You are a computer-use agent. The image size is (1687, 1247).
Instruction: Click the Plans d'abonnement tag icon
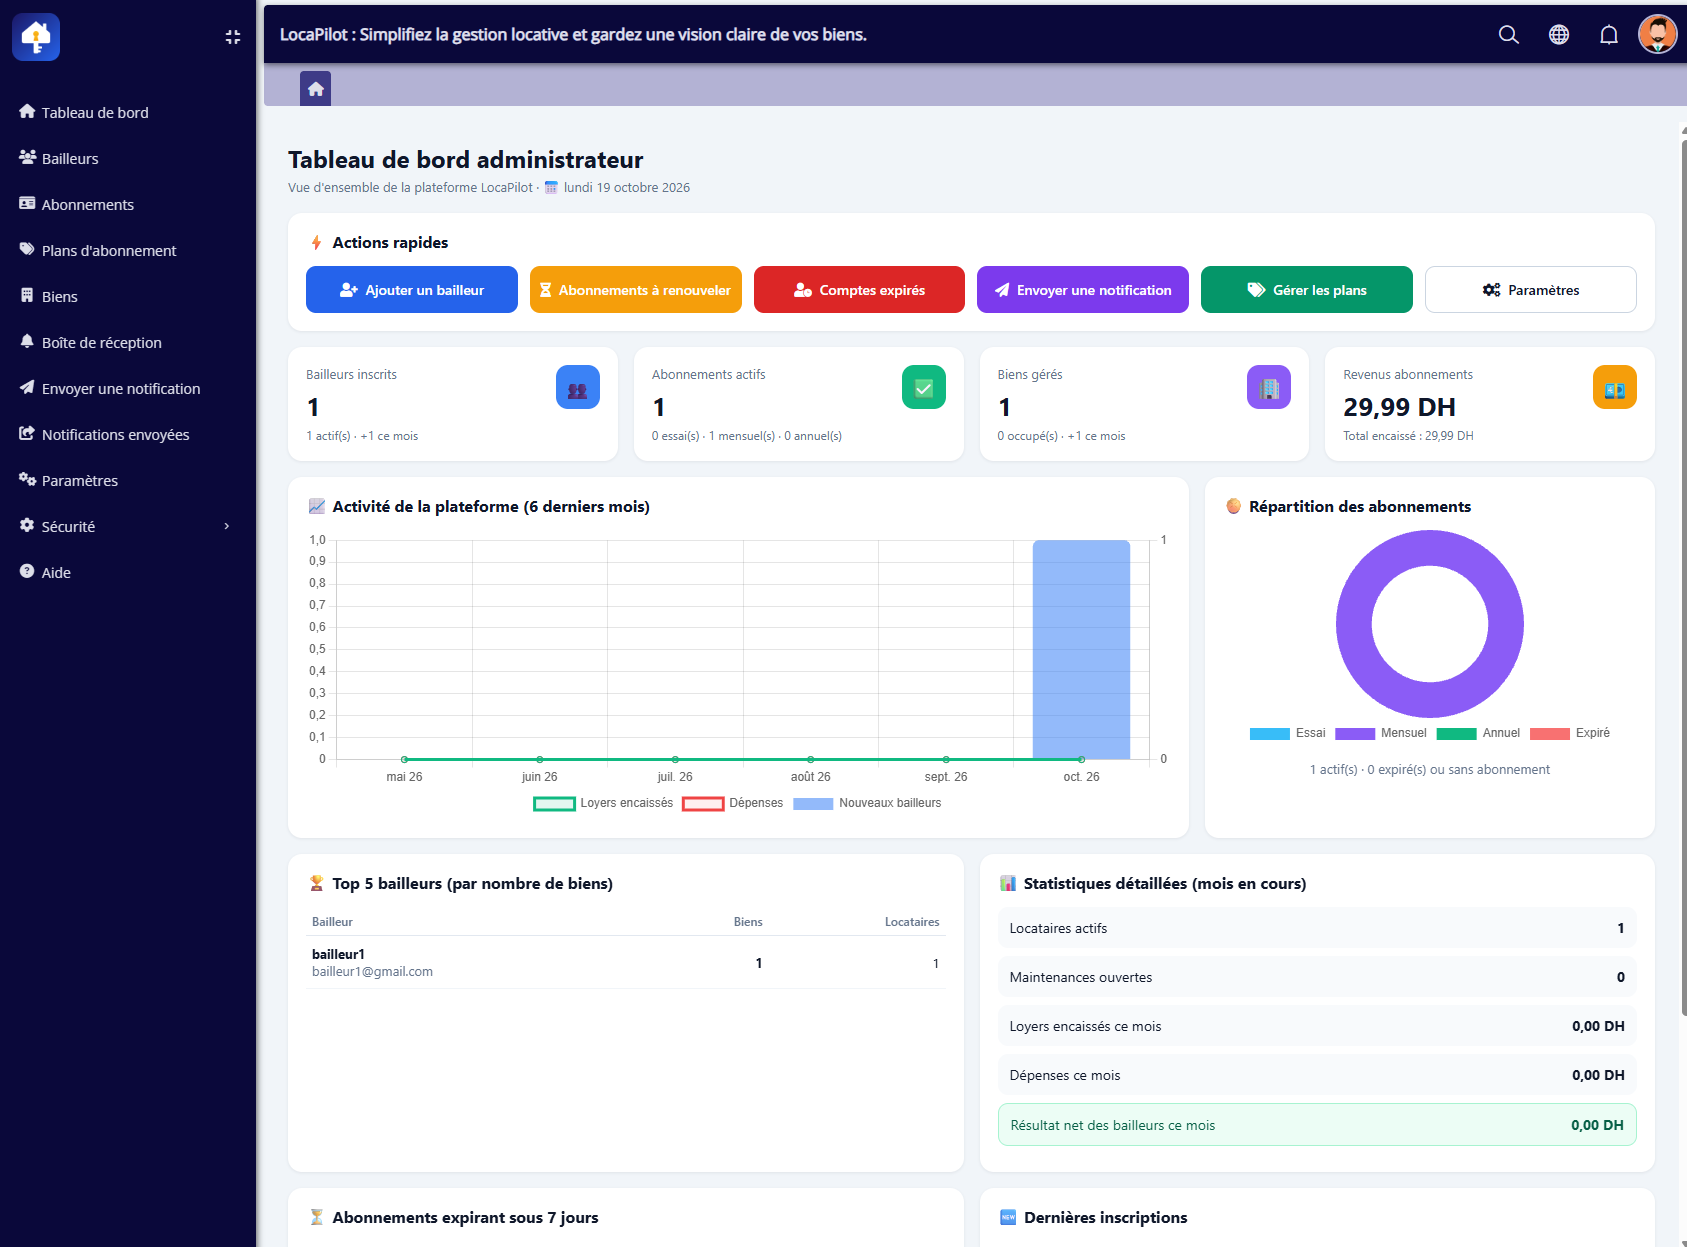(x=27, y=250)
